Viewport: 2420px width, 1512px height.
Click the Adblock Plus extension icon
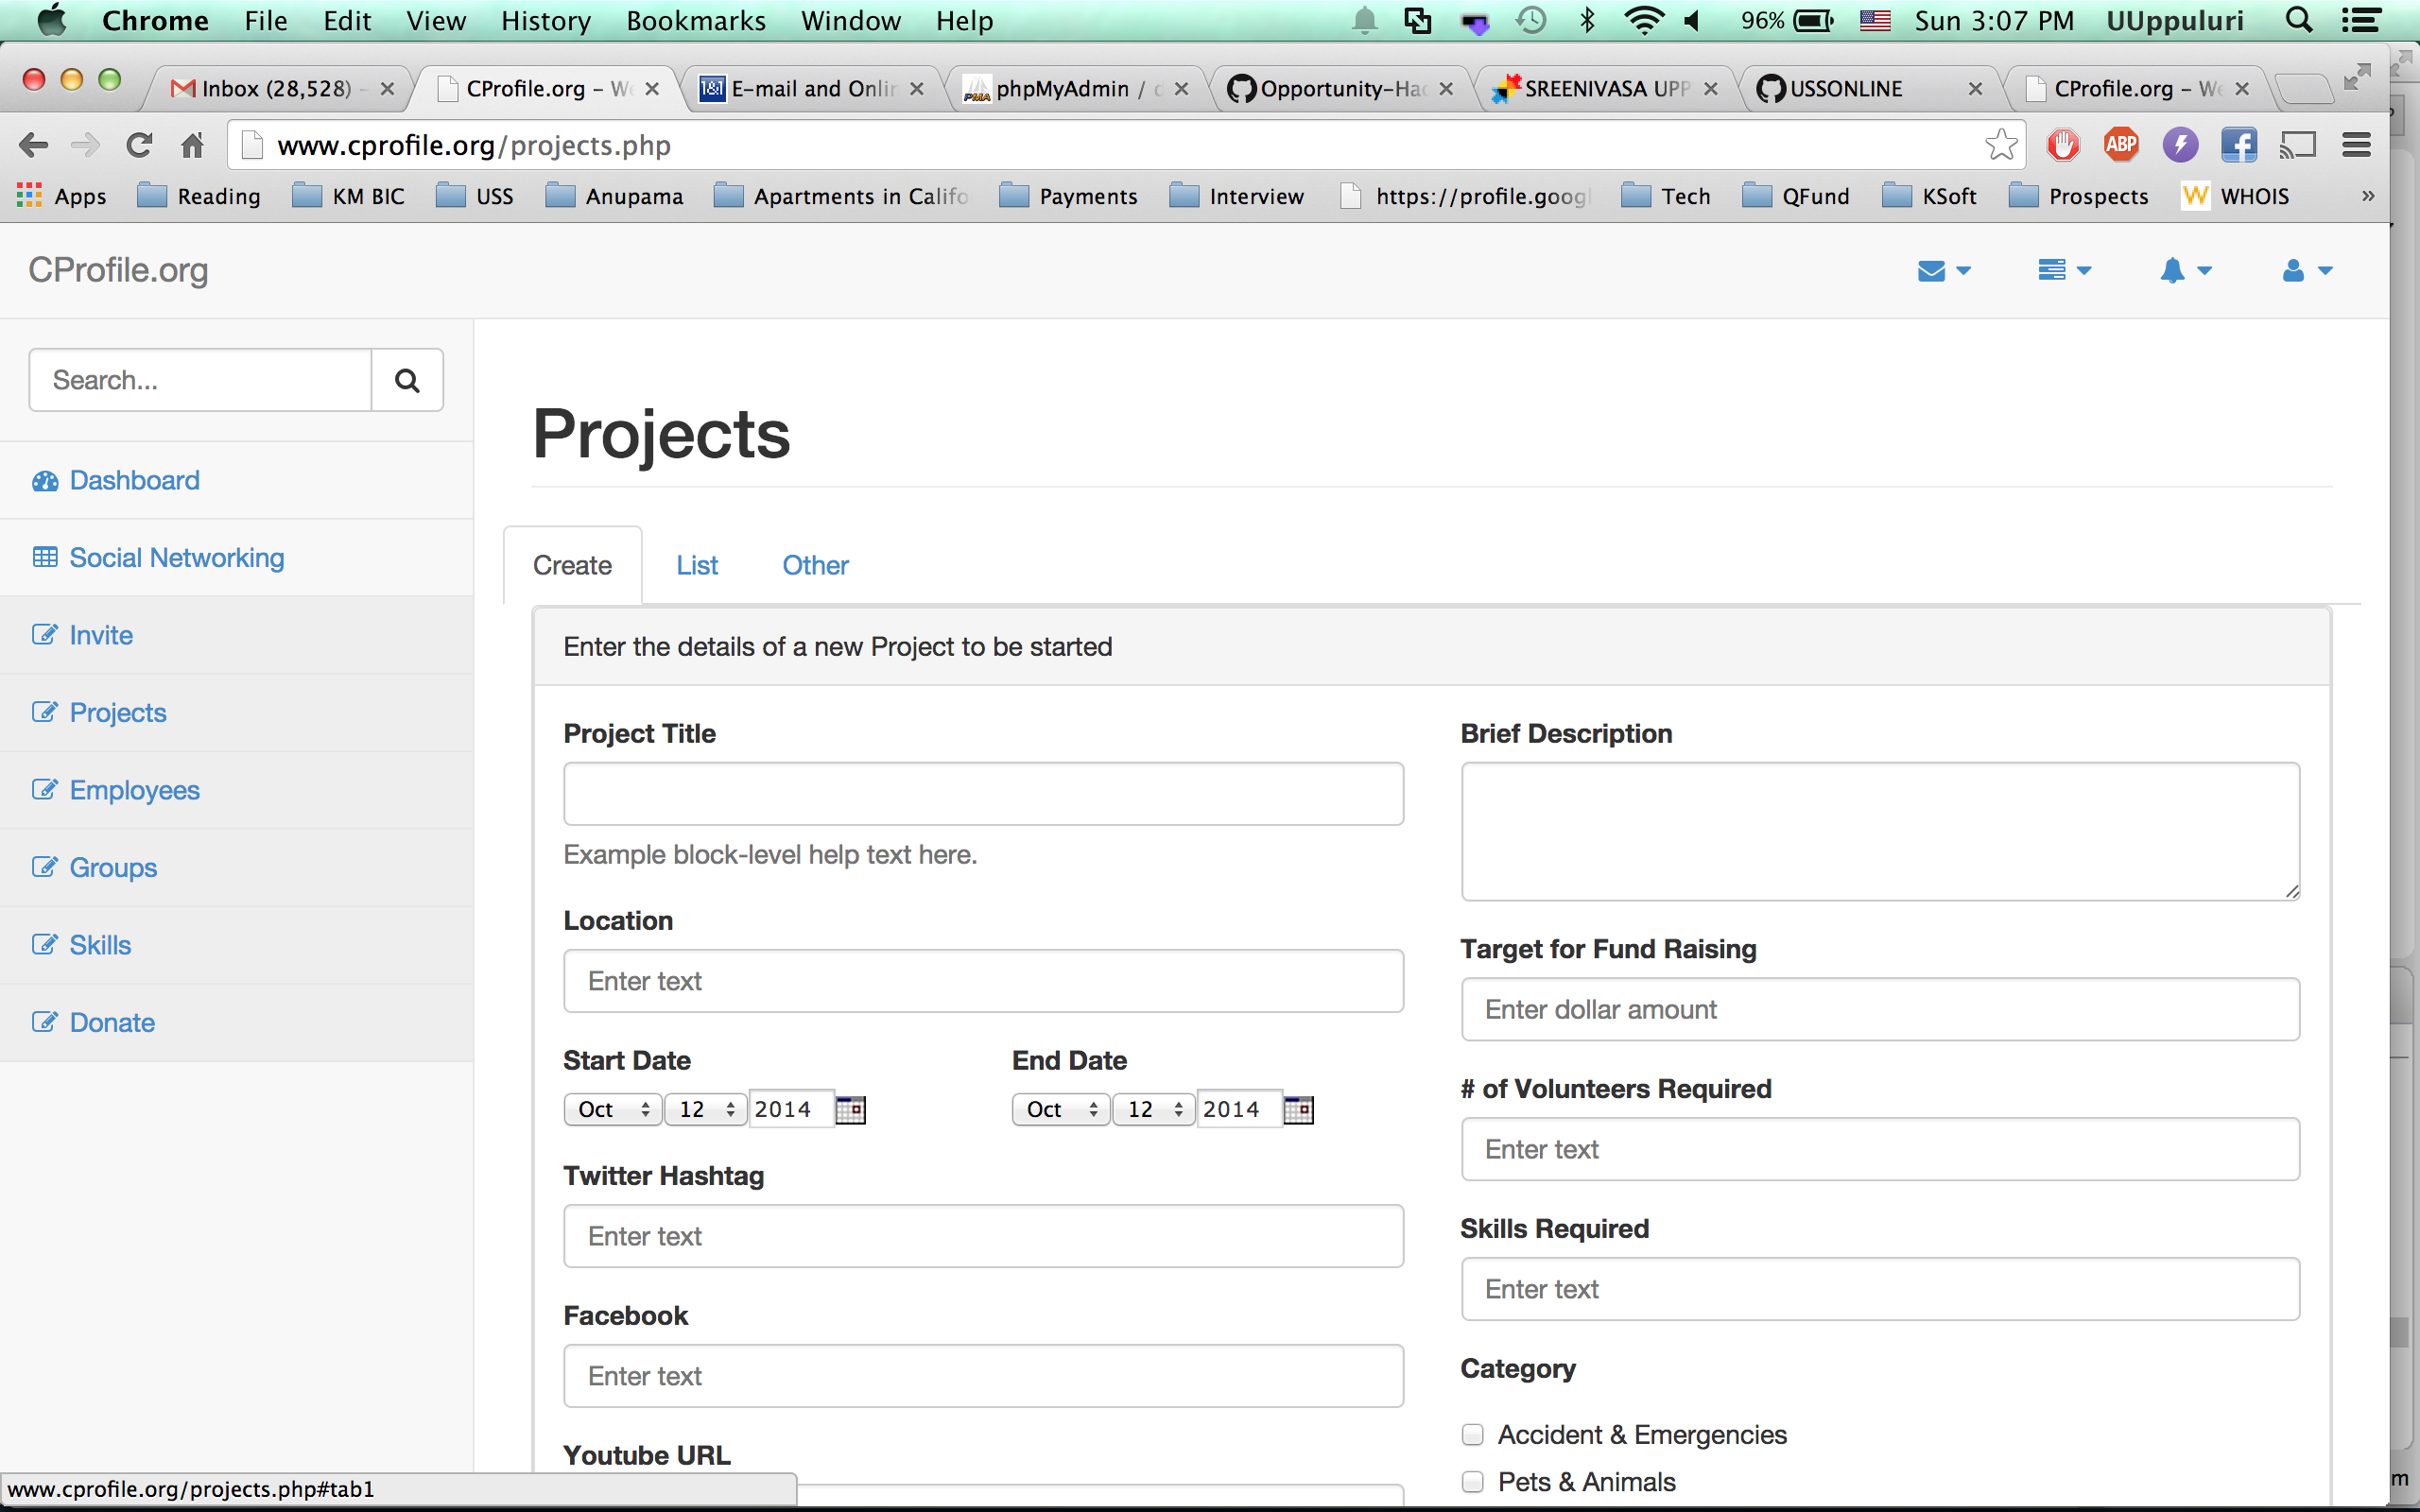(2120, 145)
